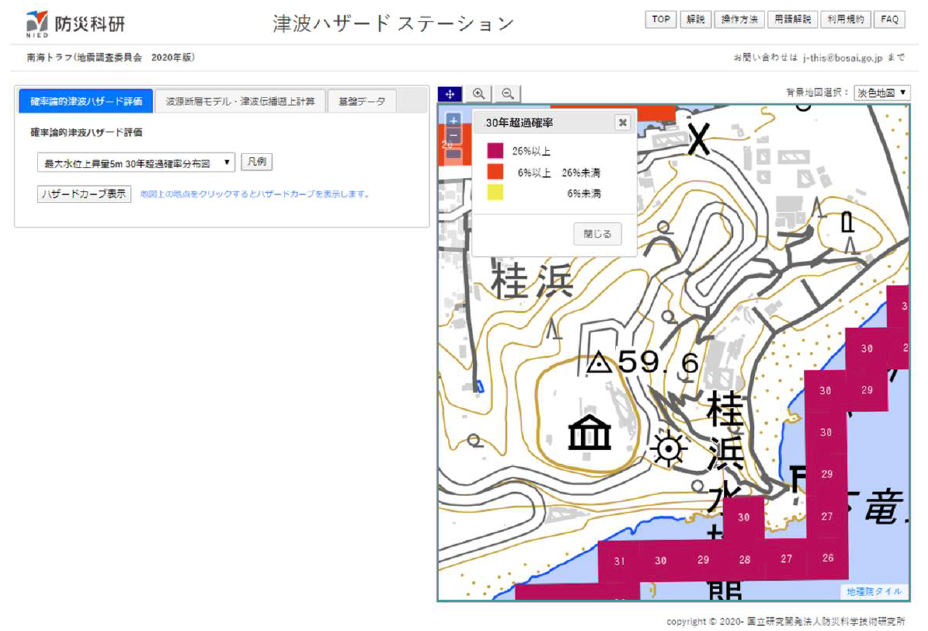Switch to 波源断層モデル・津波伝播遡上計算 tab
The image size is (928, 631).
240,102
